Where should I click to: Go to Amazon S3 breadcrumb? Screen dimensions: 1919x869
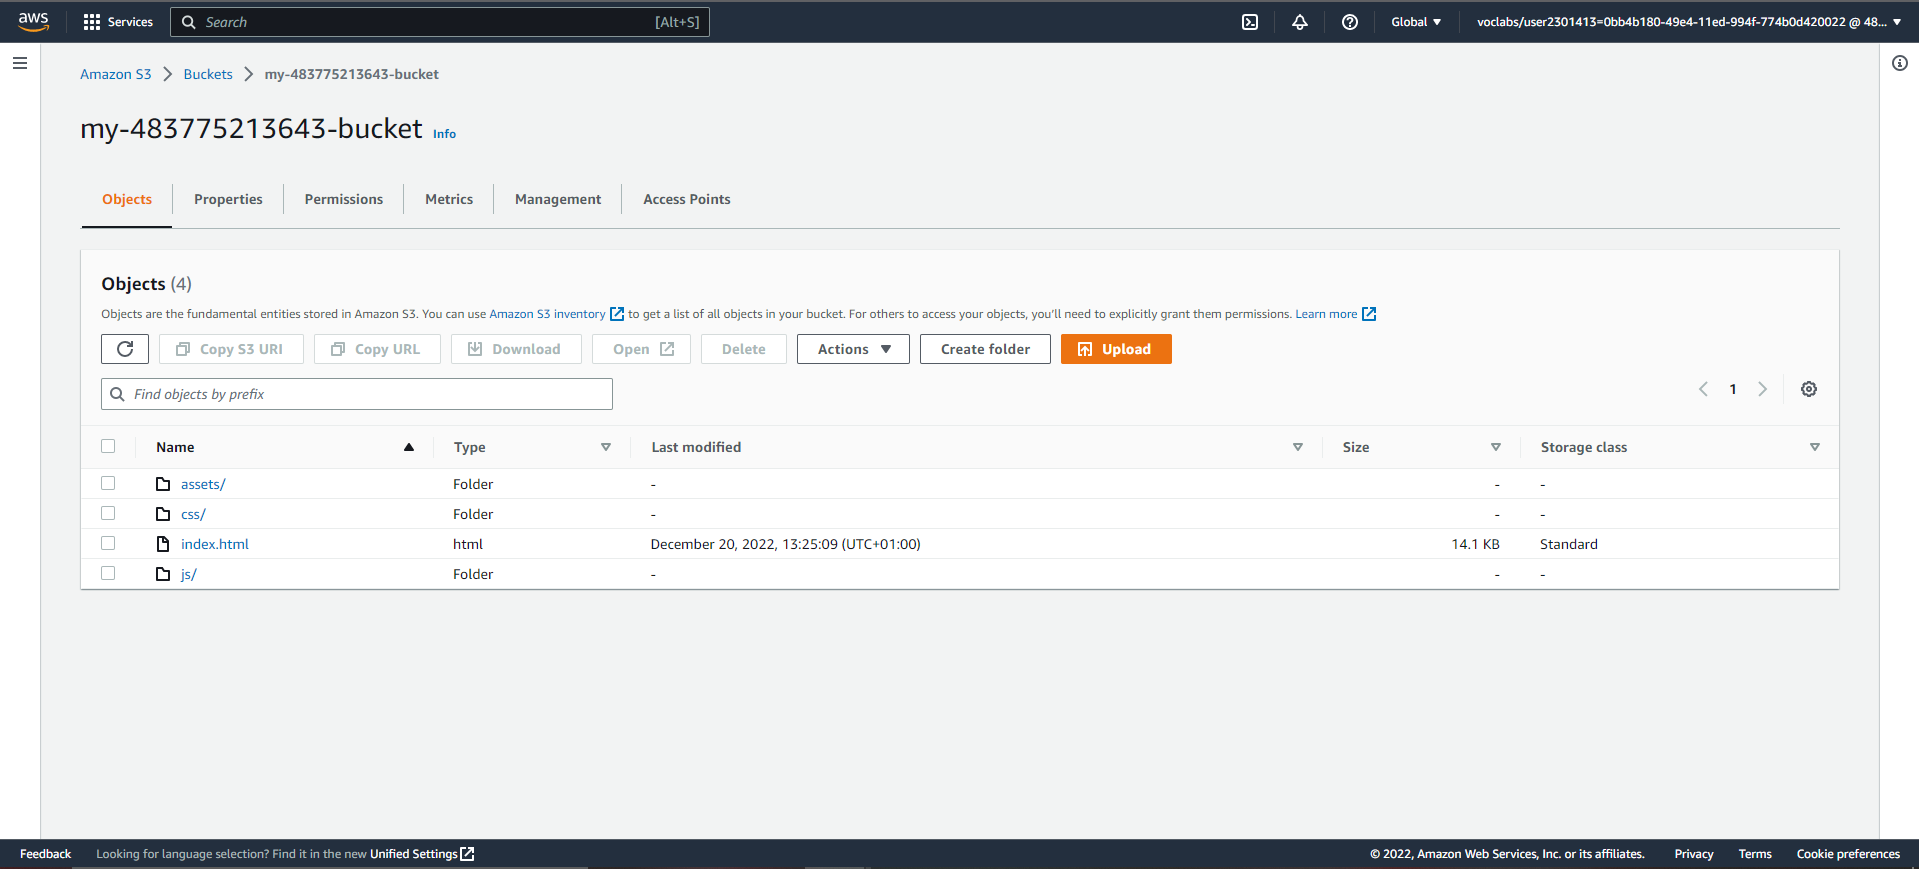point(116,74)
